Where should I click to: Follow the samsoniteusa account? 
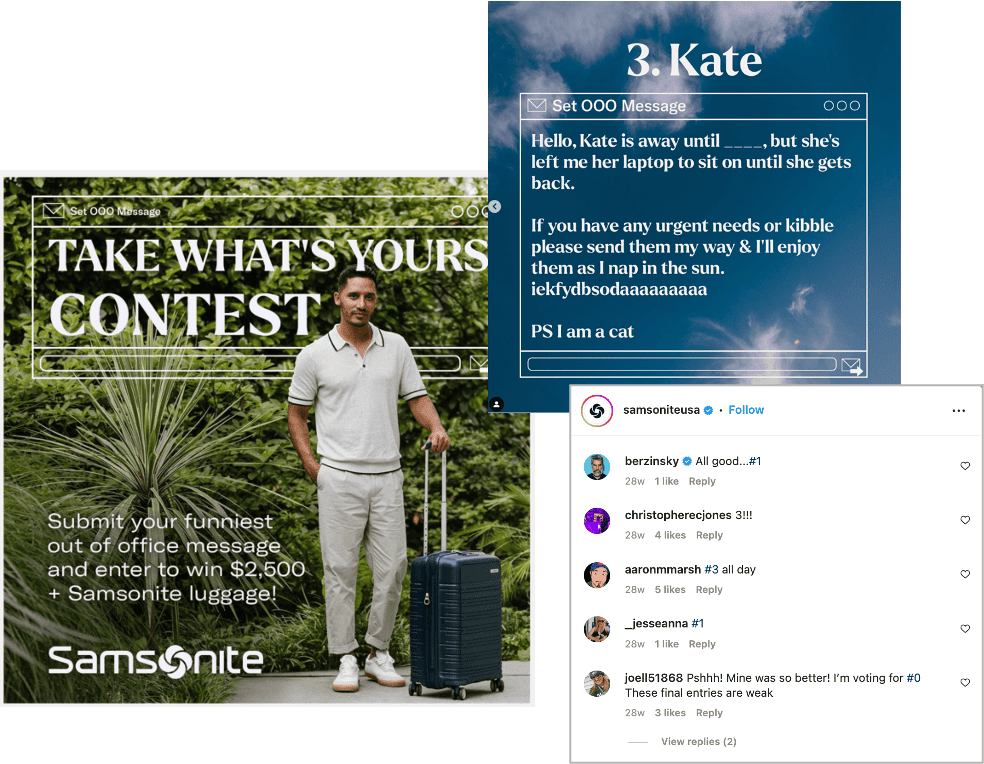pos(746,410)
